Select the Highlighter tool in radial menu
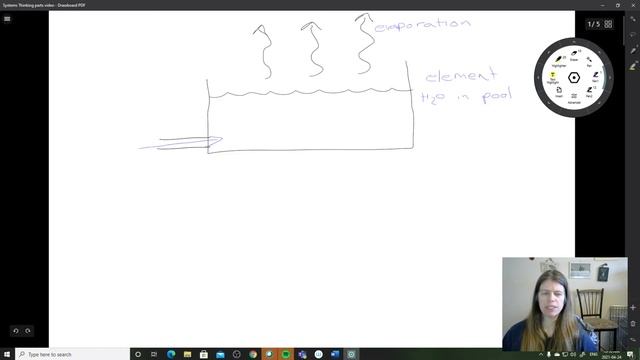 coord(559,61)
